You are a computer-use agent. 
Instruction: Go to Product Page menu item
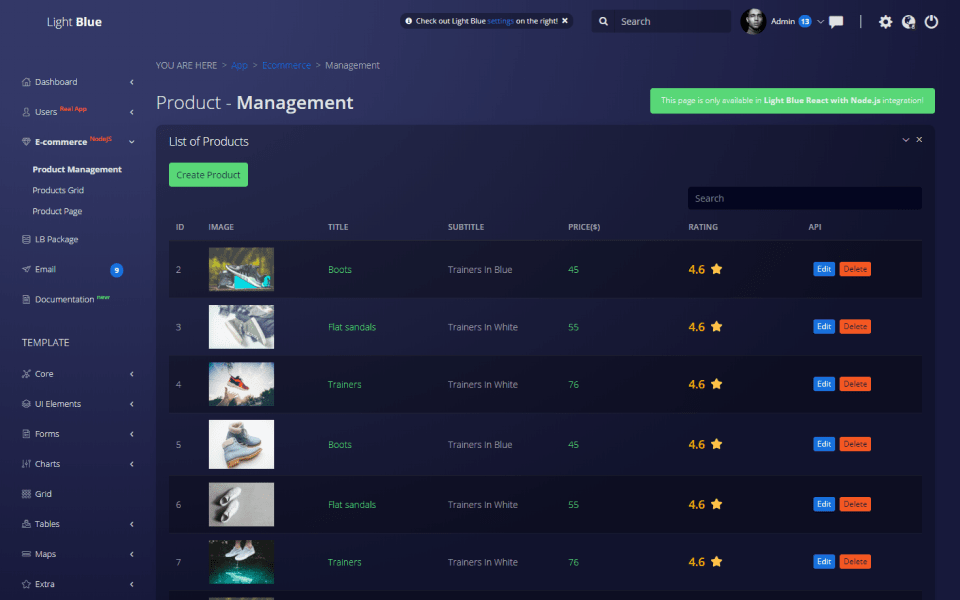coord(57,211)
